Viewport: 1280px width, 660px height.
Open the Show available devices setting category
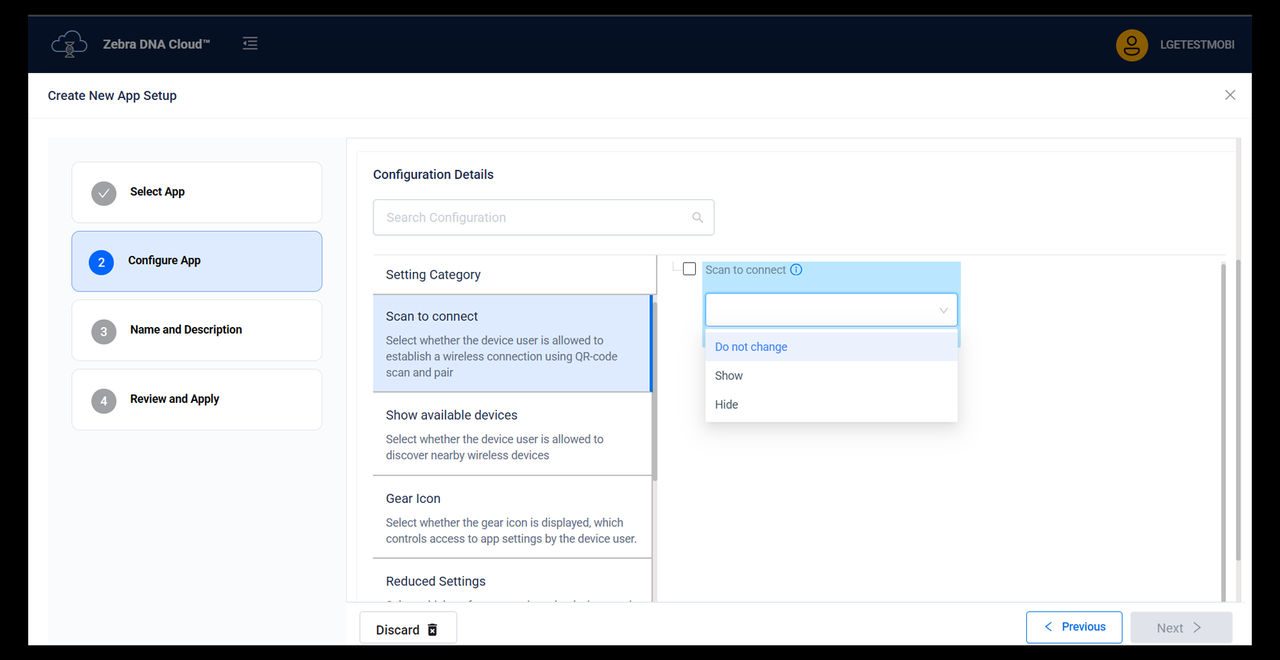click(451, 414)
